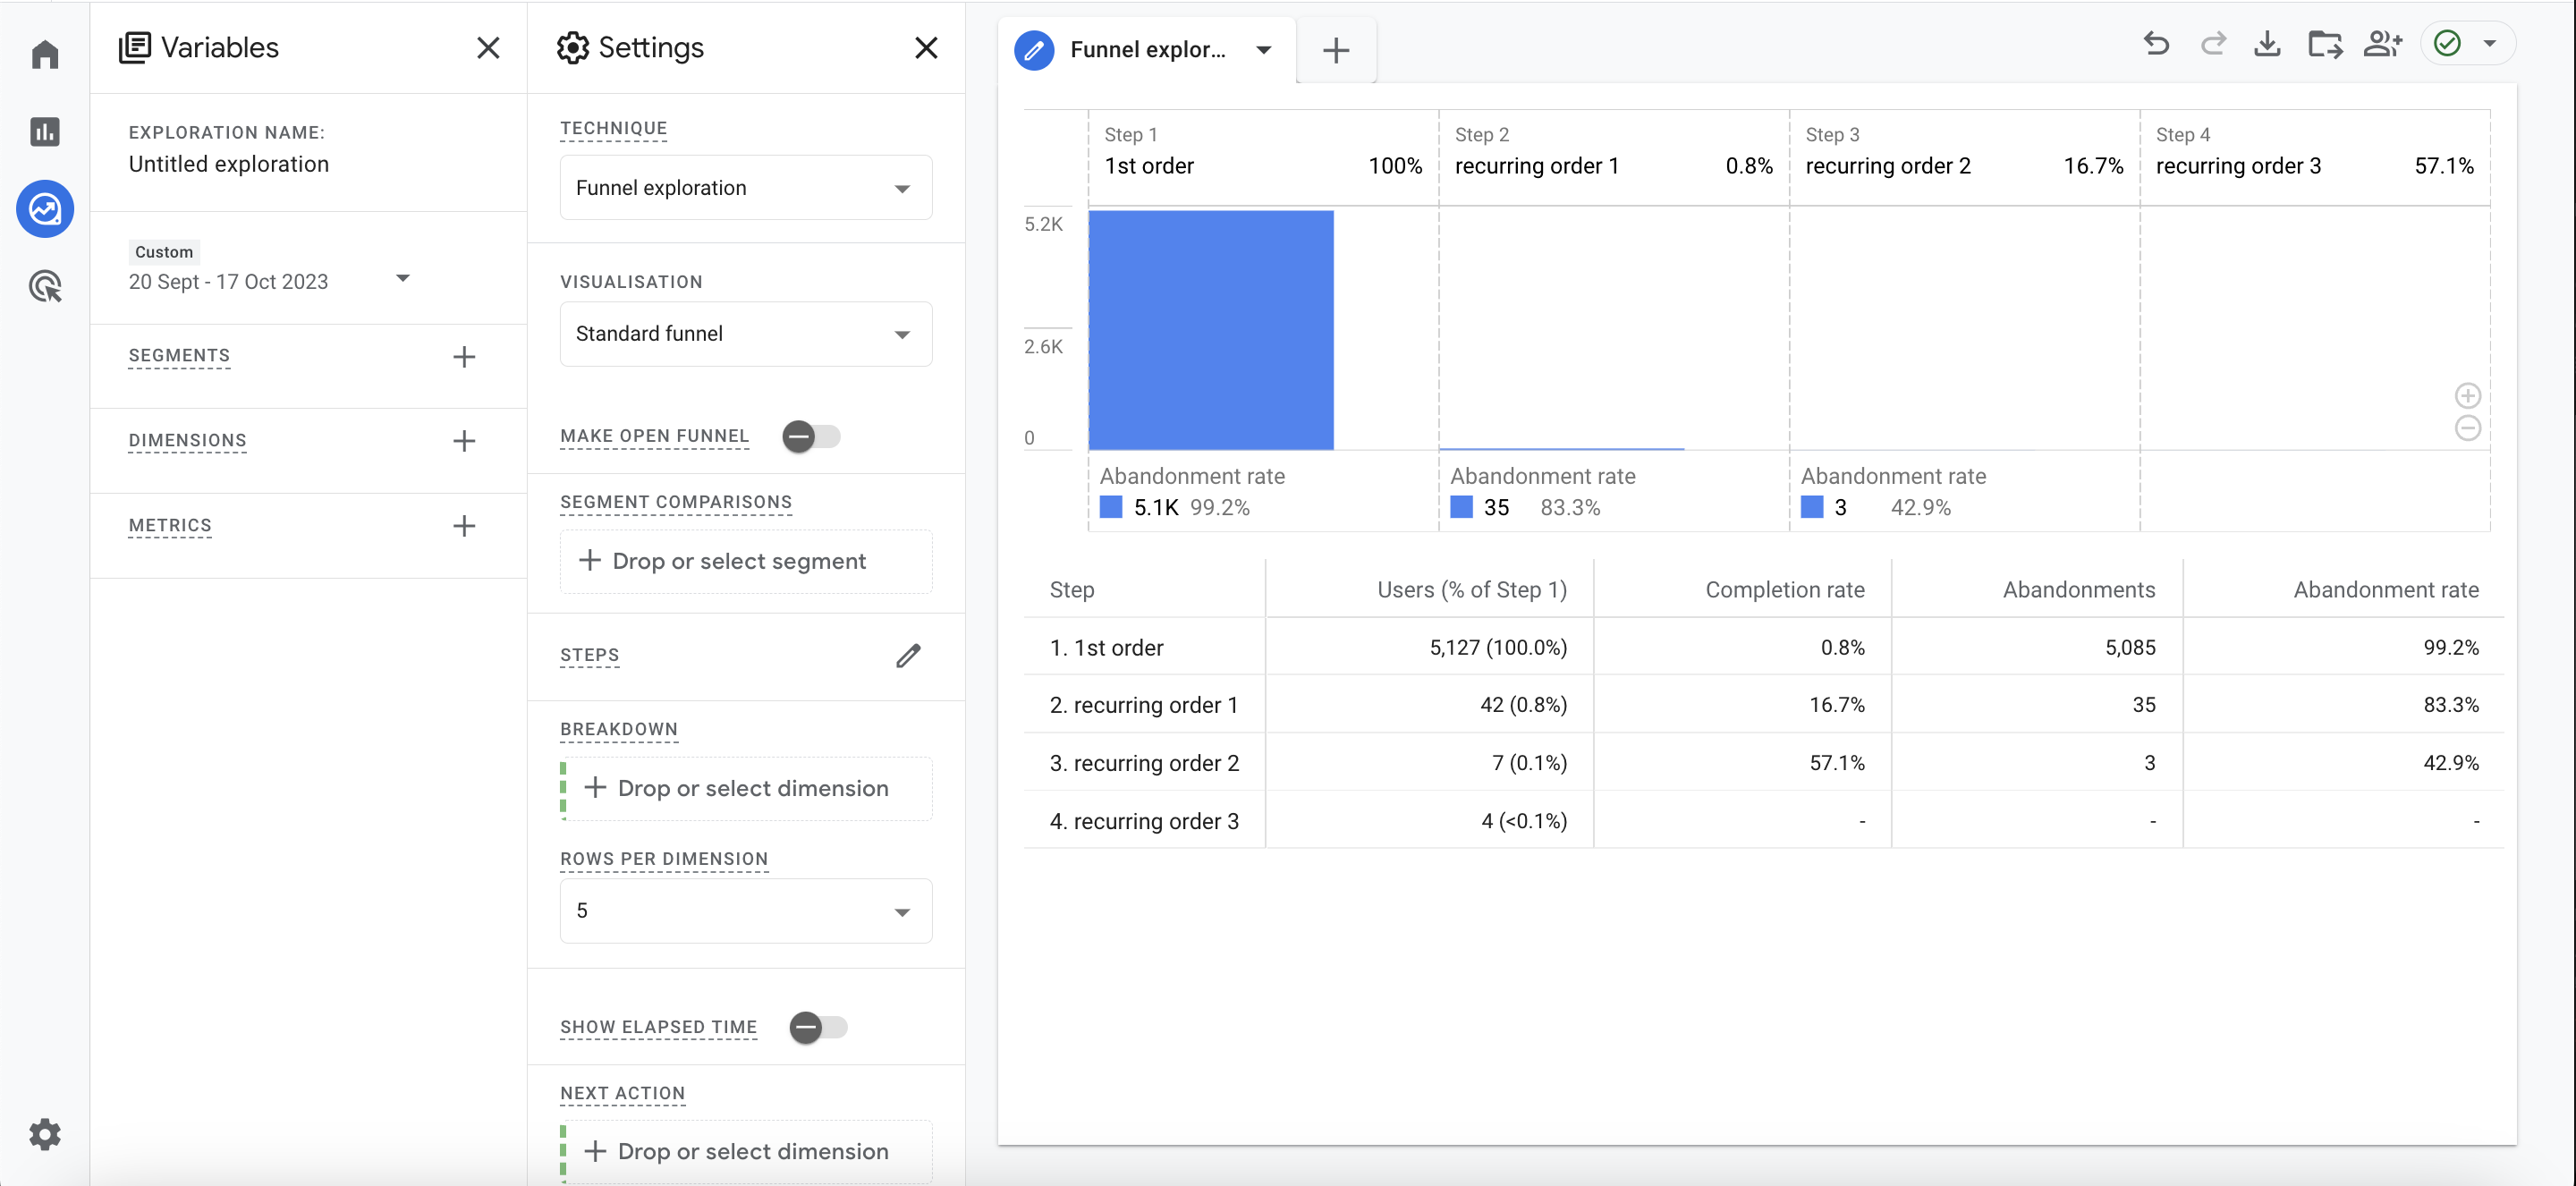The image size is (2576, 1186).
Task: Click the Segments section label
Action: coord(179,356)
